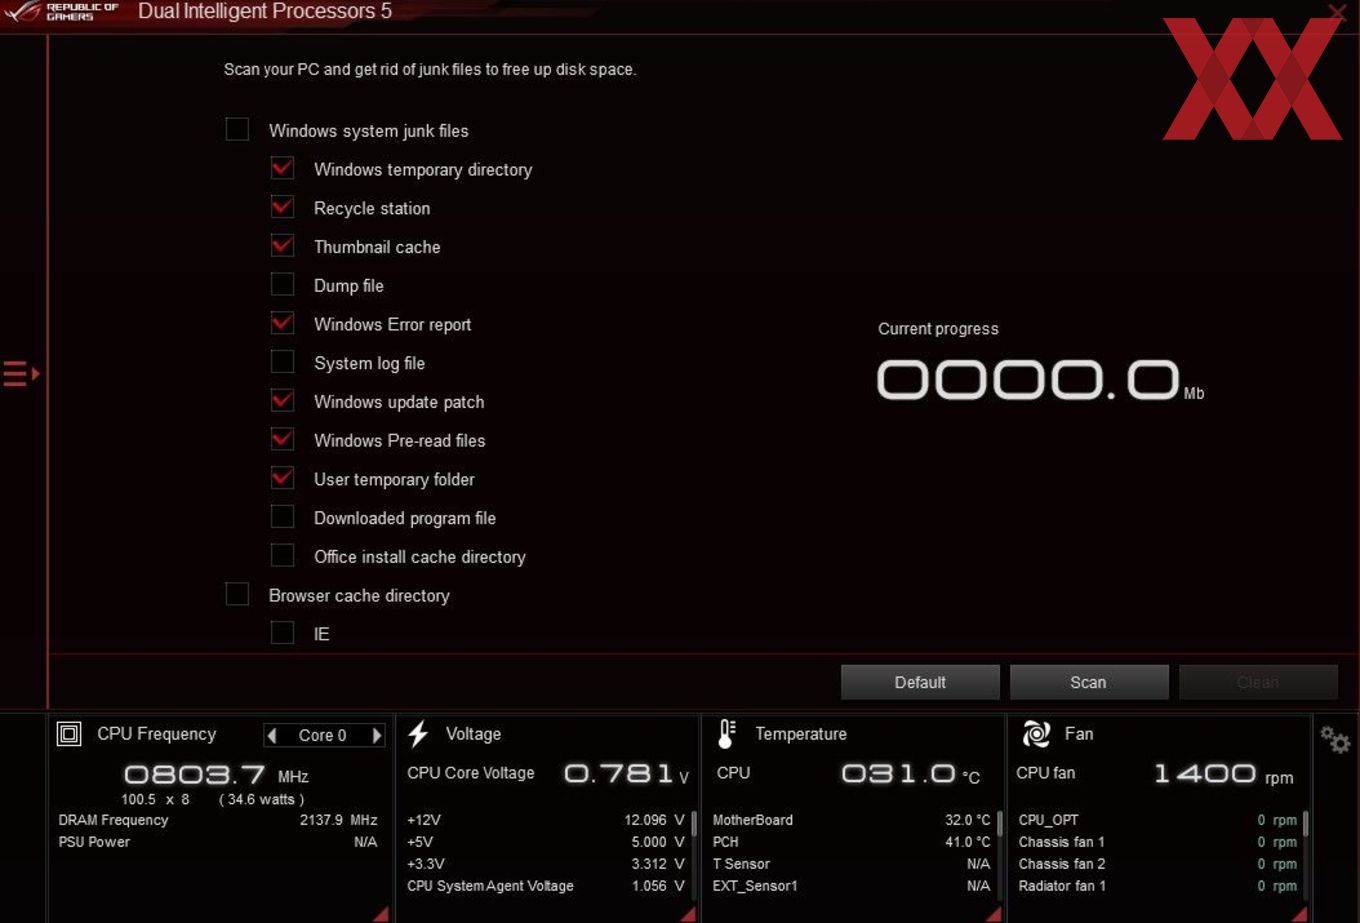Image resolution: width=1360 pixels, height=923 pixels.
Task: Expand the Fan panel corner triangle
Action: tap(1299, 914)
